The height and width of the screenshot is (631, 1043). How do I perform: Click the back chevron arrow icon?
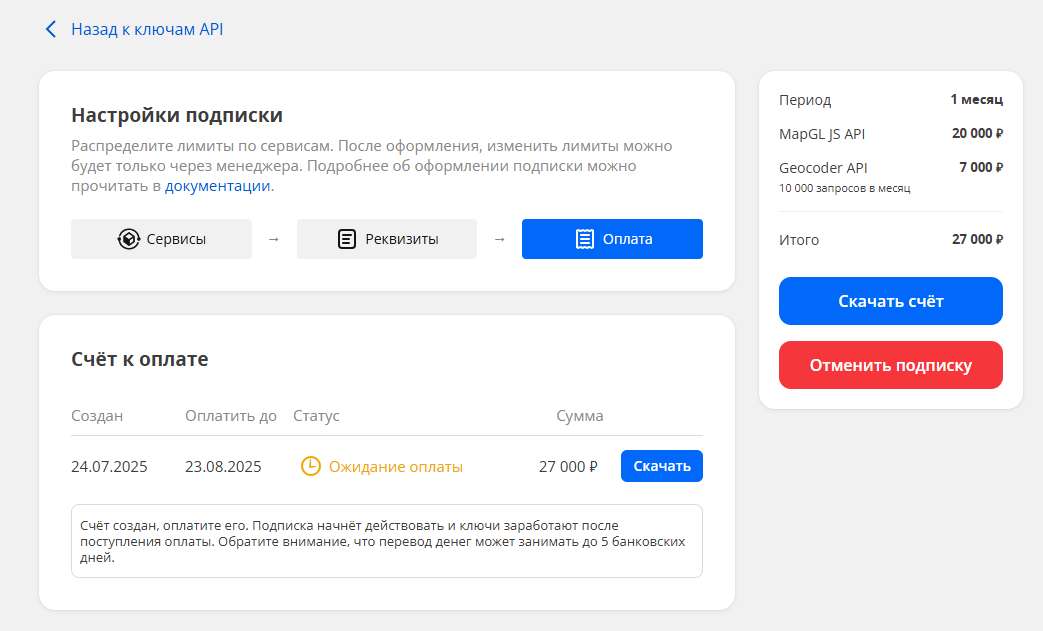[51, 29]
